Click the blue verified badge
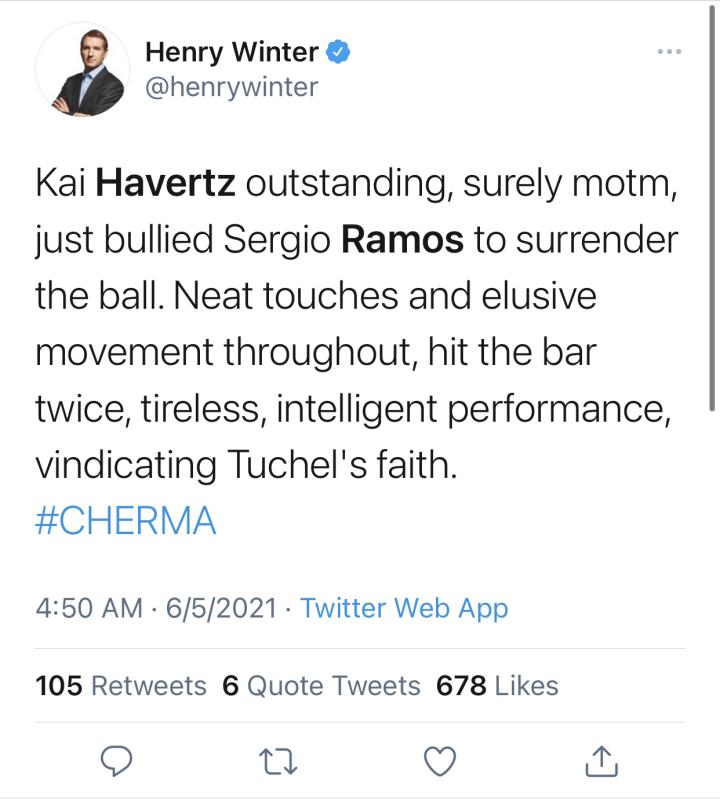The image size is (720, 800). [x=340, y=52]
